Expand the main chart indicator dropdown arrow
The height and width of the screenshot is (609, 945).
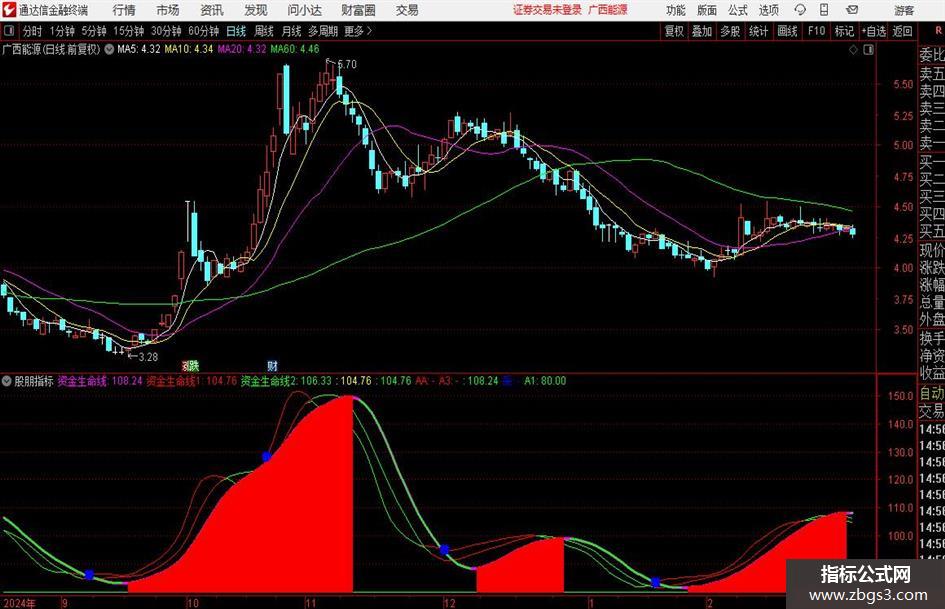coord(109,49)
